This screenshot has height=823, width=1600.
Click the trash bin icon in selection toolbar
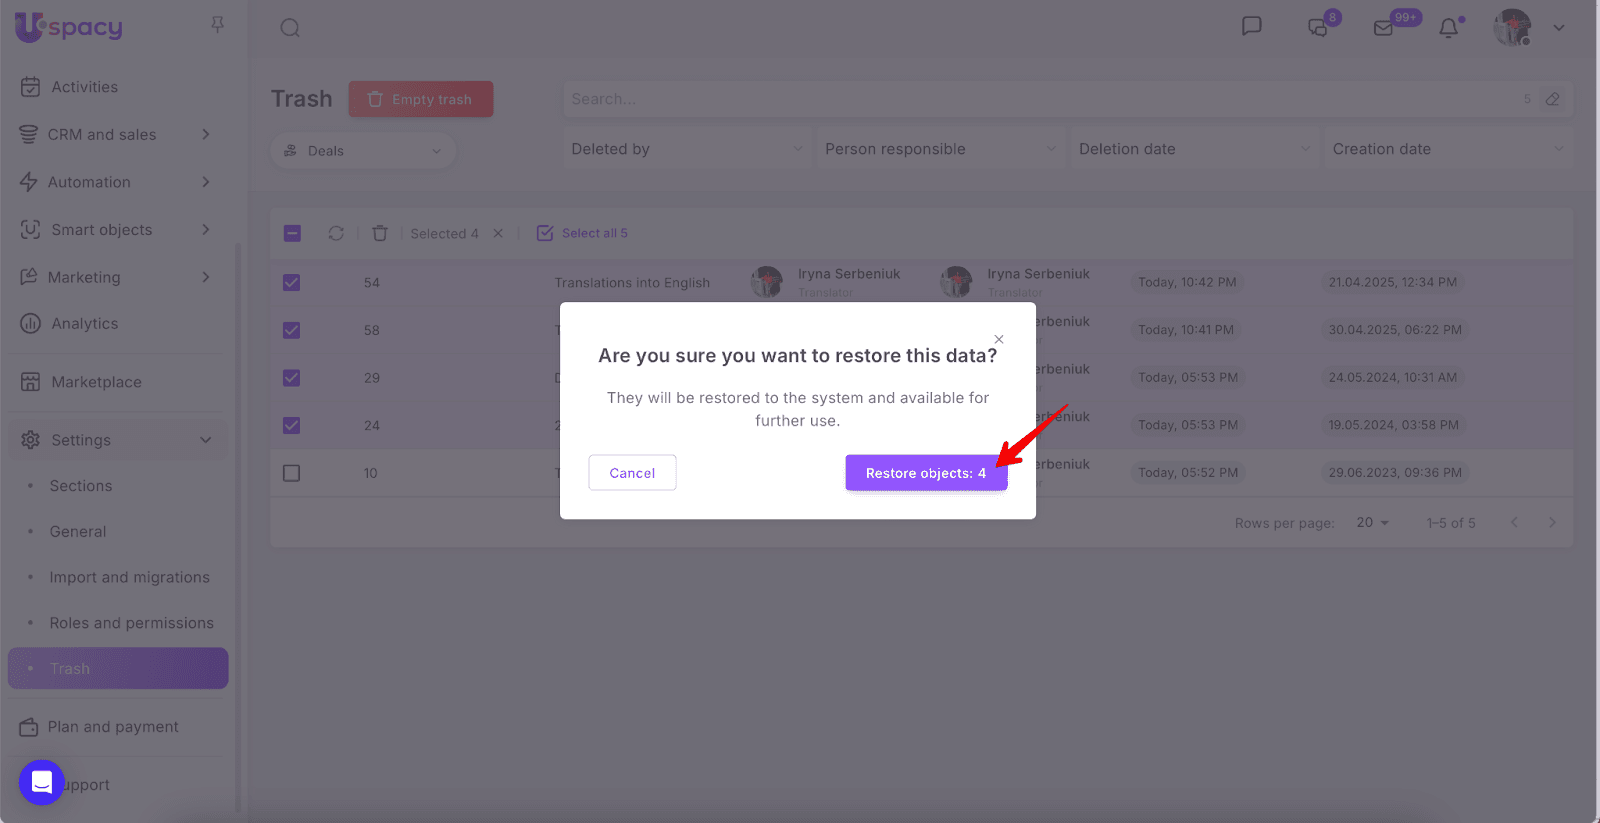(380, 233)
